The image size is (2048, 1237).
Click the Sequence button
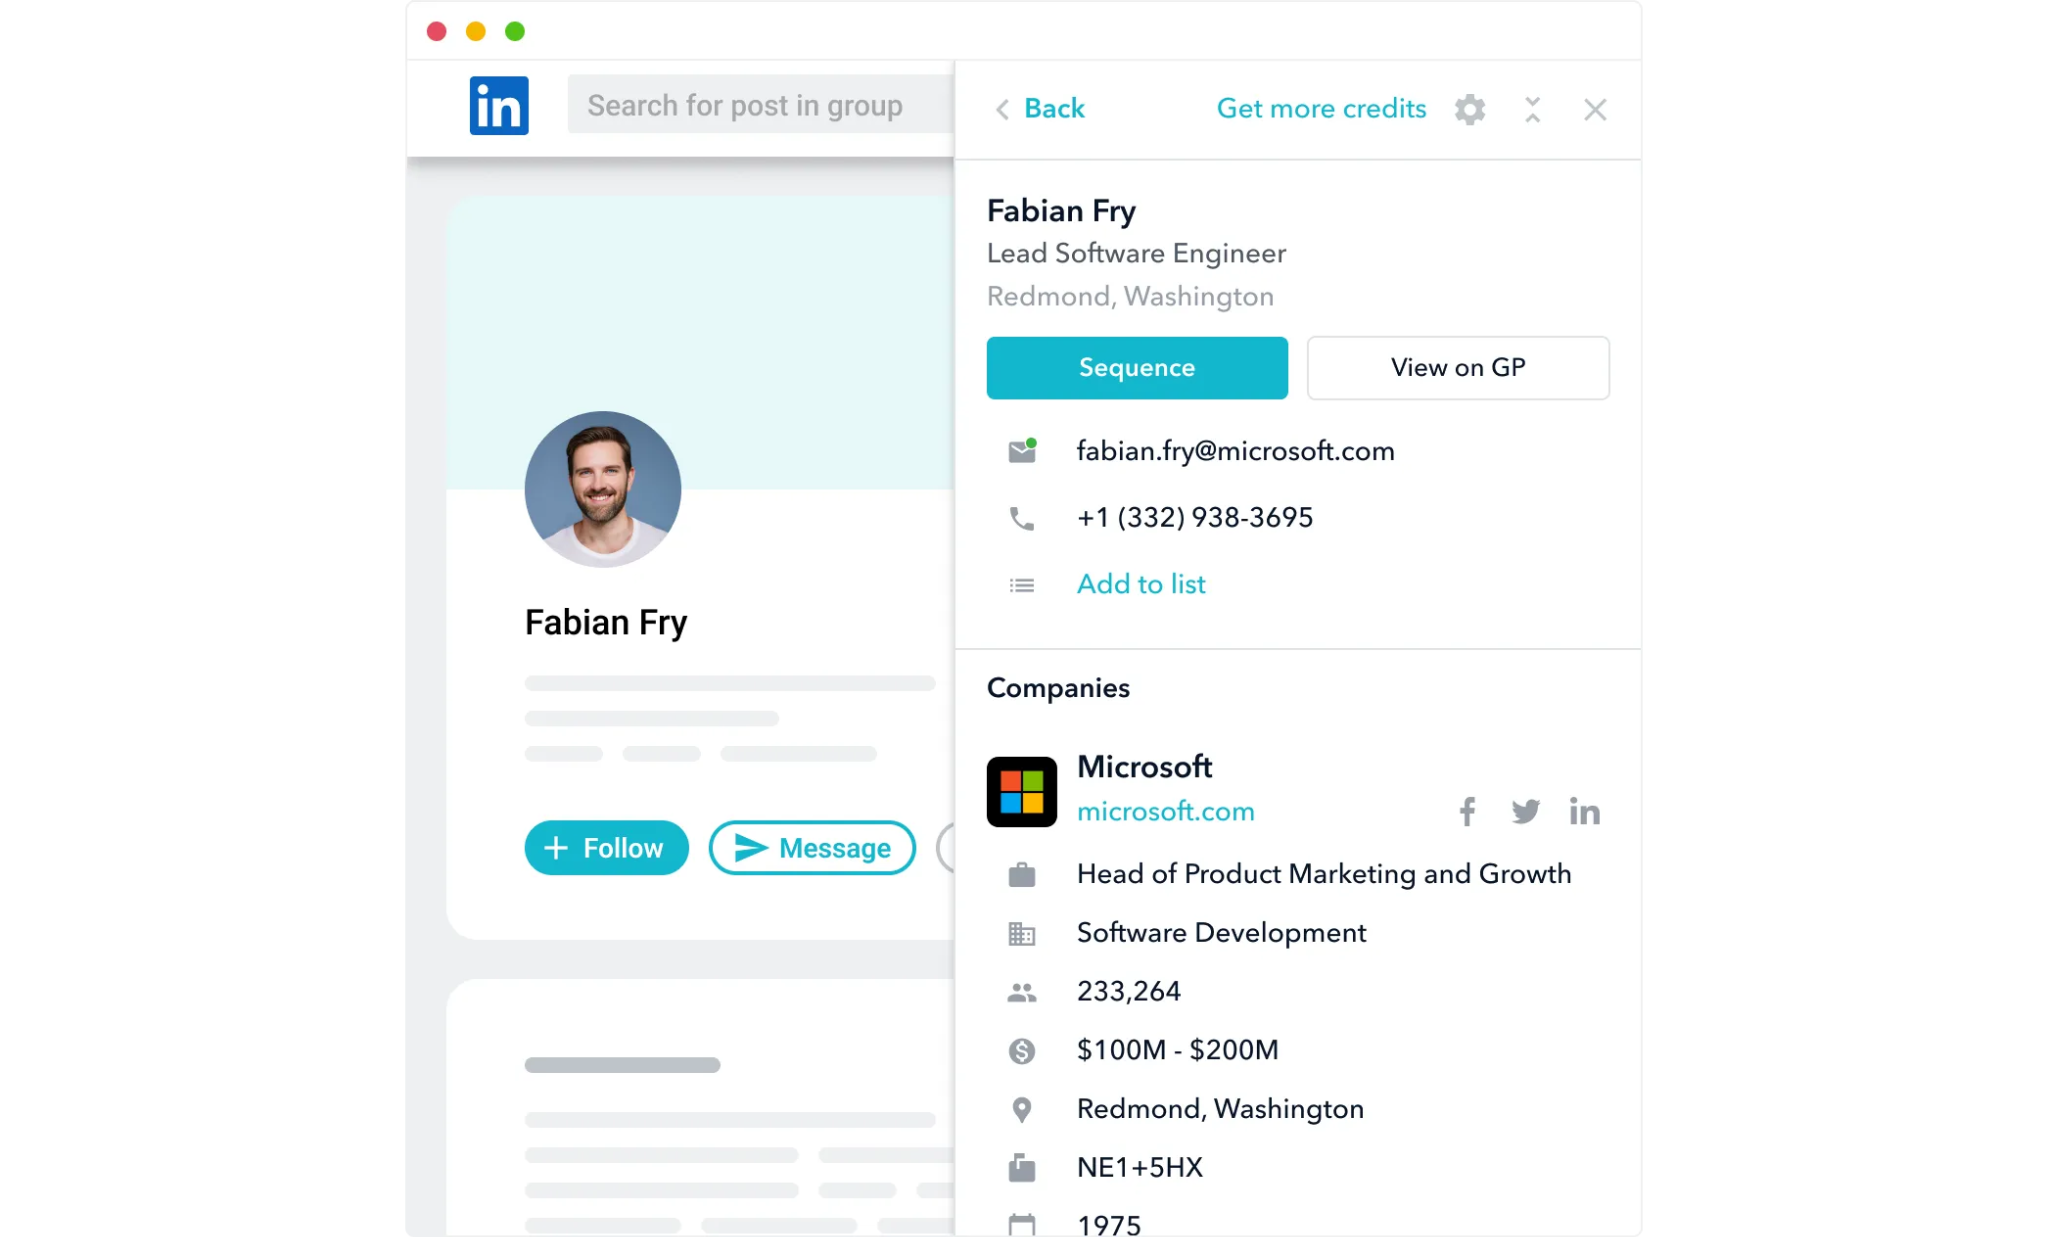(1137, 368)
